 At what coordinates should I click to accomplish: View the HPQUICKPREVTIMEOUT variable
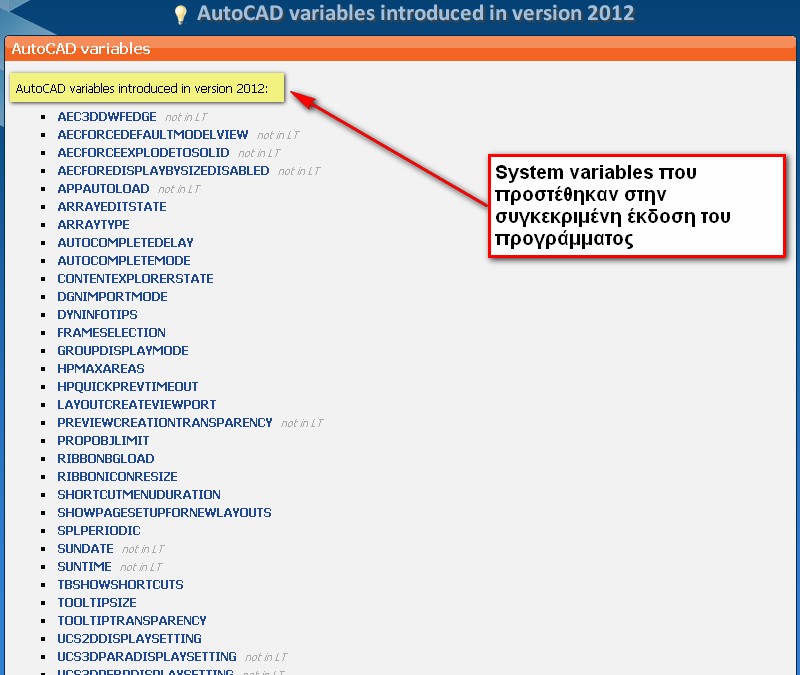tap(128, 387)
